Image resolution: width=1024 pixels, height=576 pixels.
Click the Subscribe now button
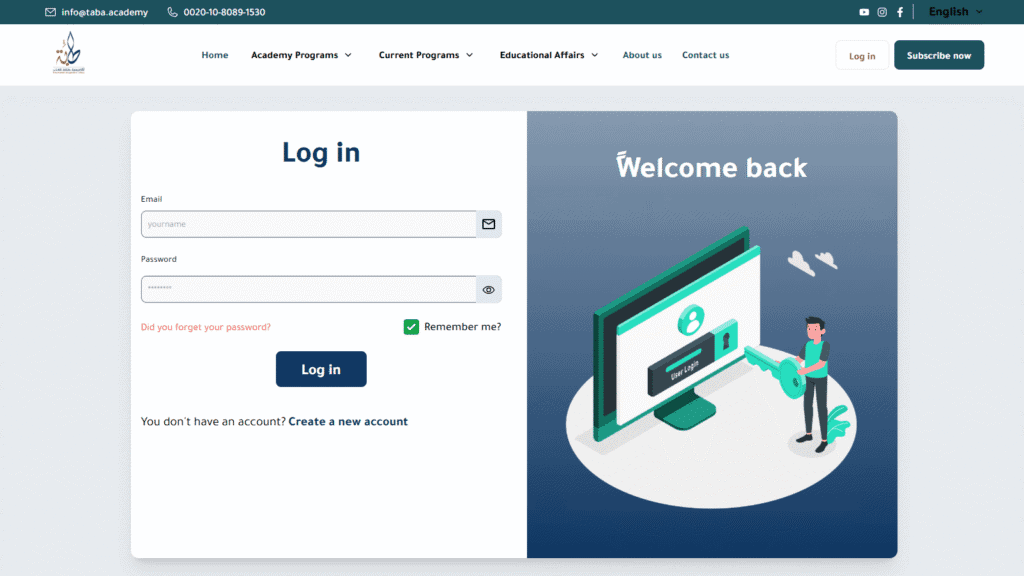[x=938, y=56]
